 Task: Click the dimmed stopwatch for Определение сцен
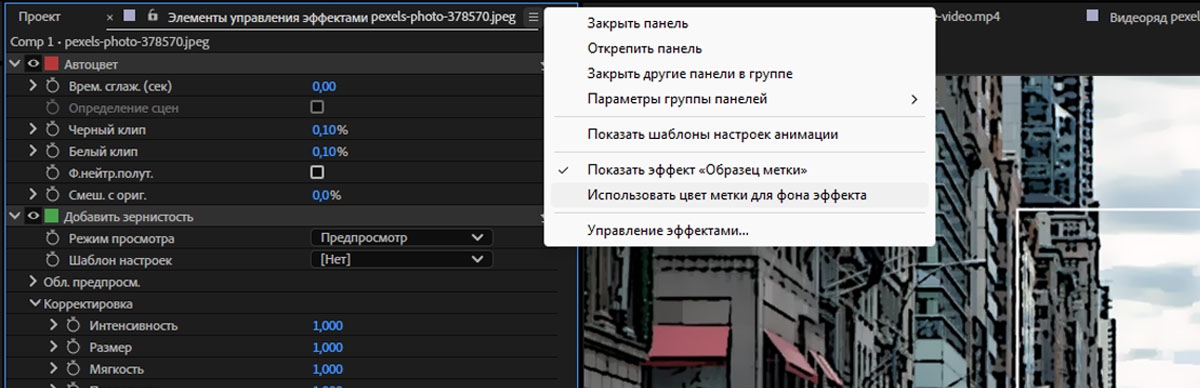click(x=54, y=108)
